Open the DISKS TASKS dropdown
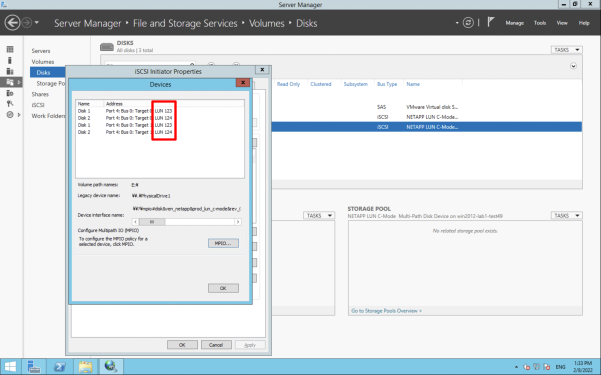Screen dimensions: 601x375 point(567,50)
